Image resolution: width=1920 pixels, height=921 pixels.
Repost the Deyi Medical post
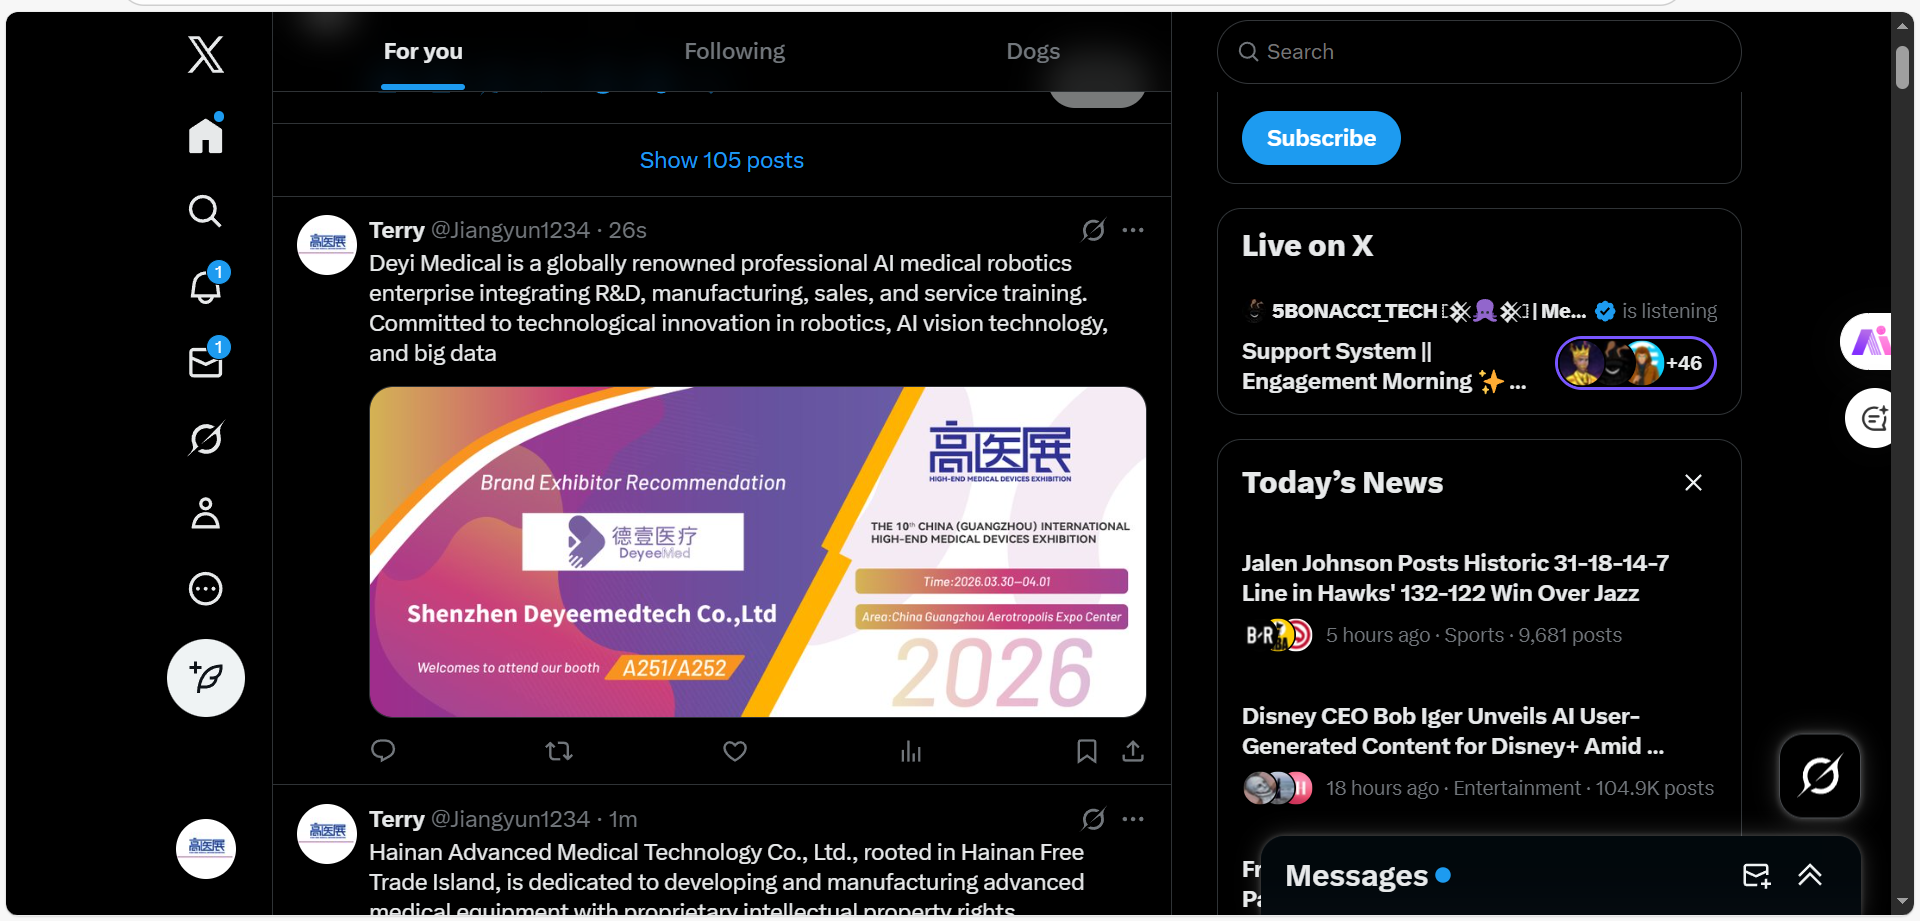coord(559,751)
